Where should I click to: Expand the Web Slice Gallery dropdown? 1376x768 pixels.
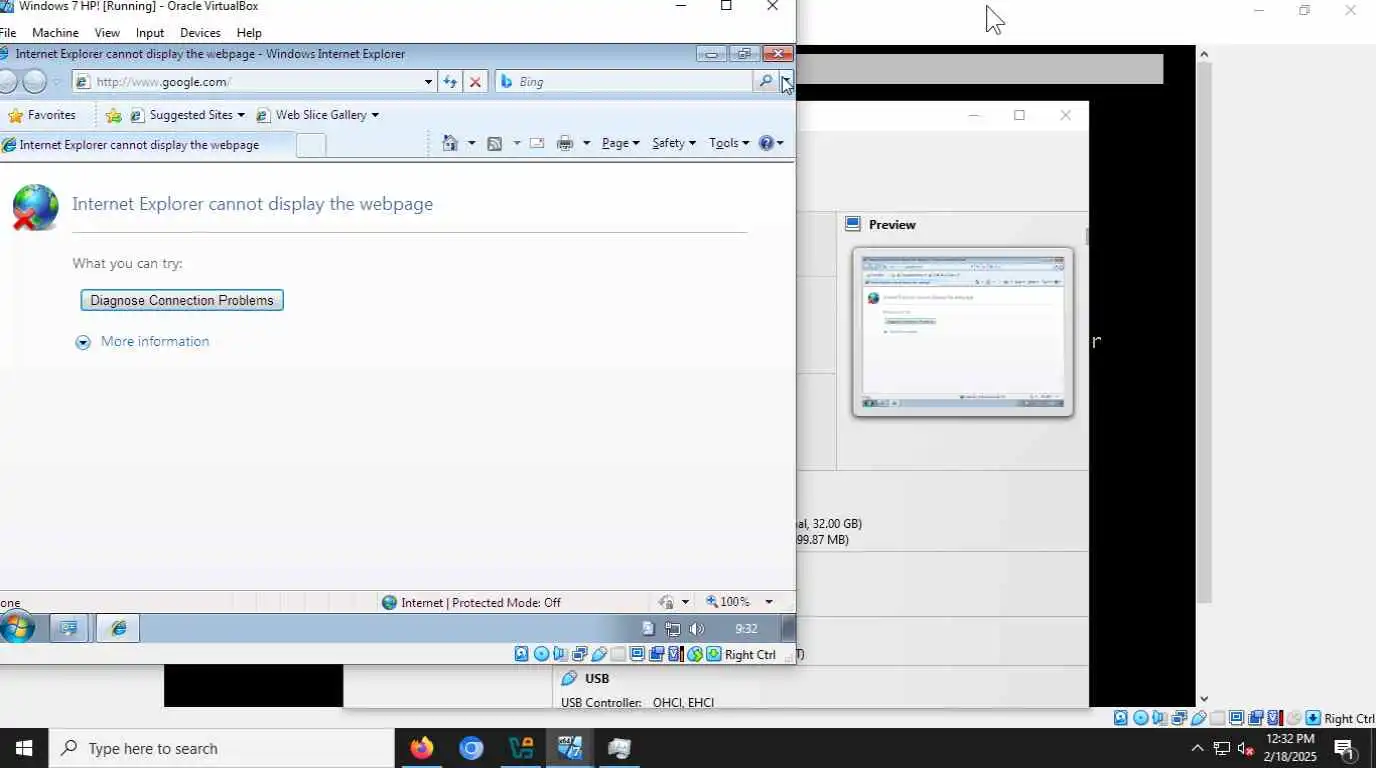[x=375, y=115]
